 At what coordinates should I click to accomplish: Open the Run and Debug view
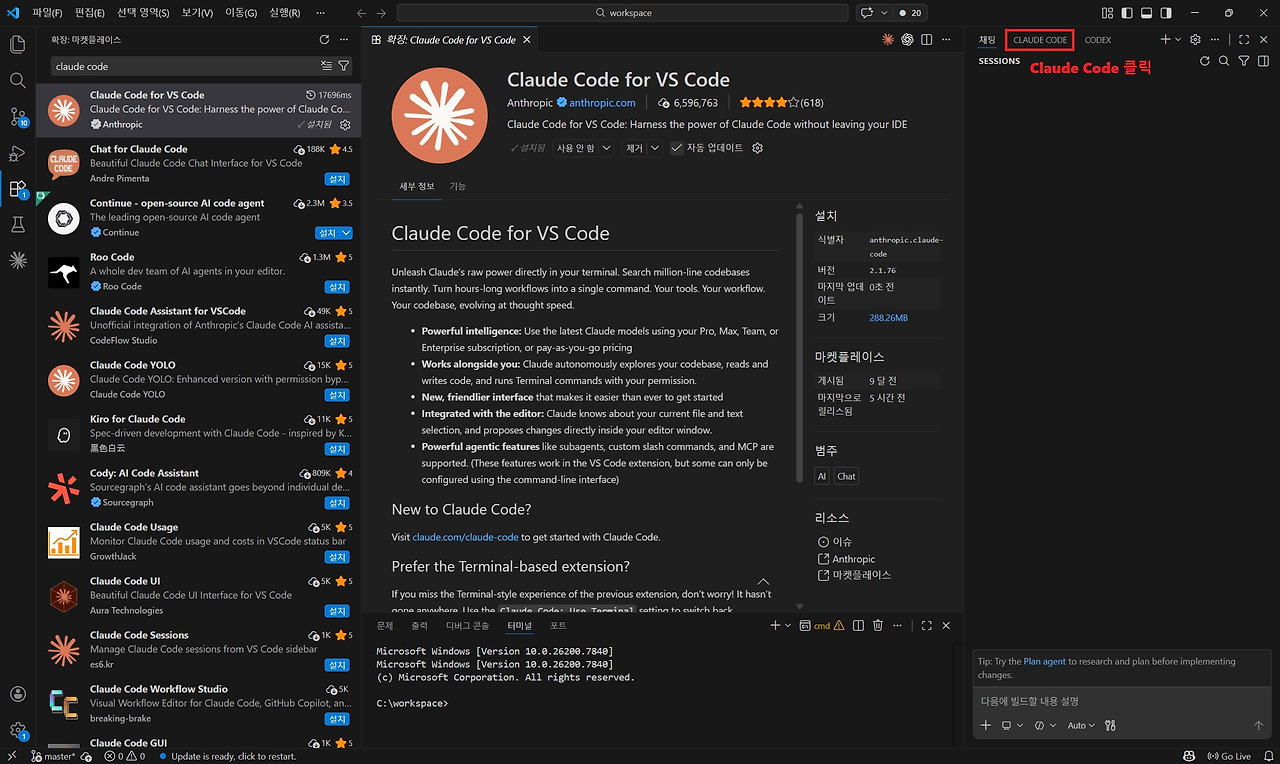click(17, 153)
